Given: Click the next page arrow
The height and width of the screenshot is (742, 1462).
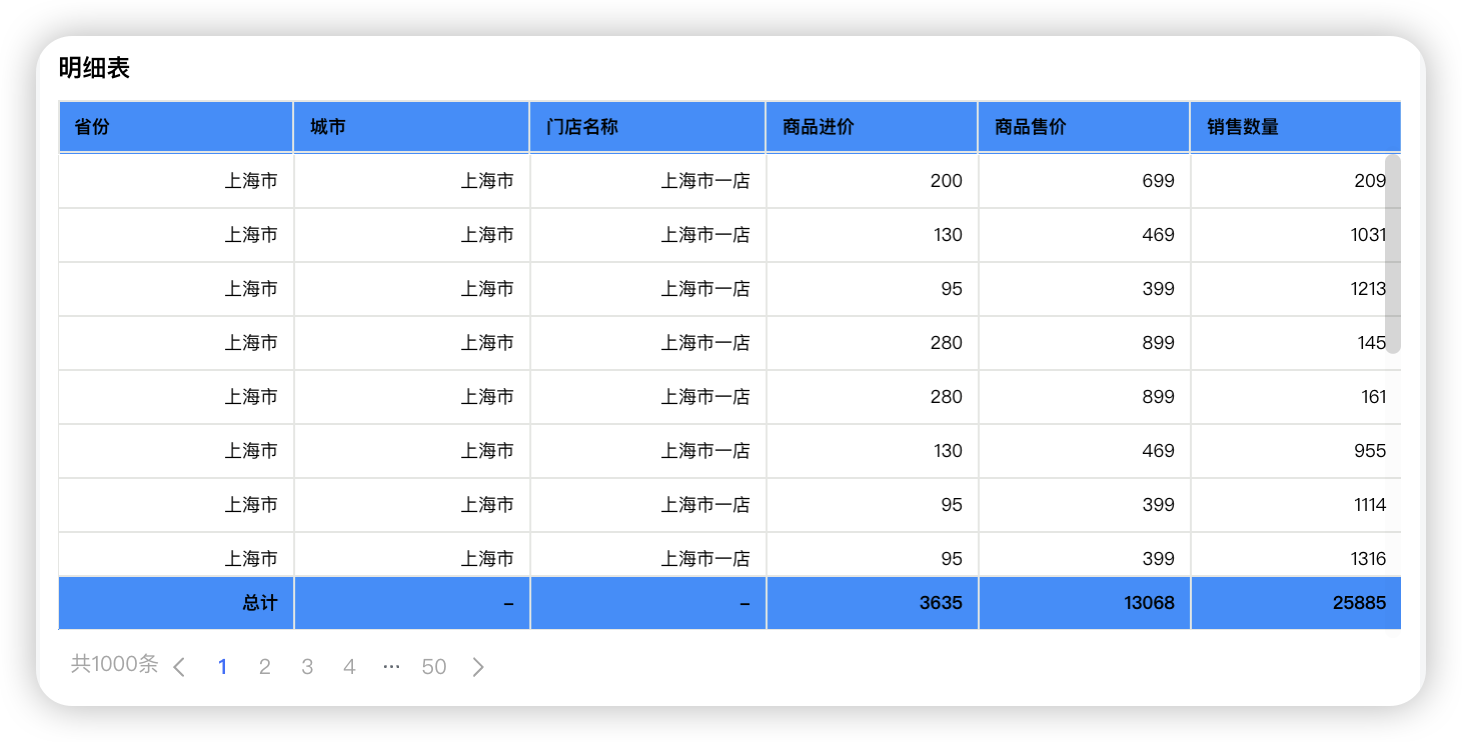Looking at the screenshot, I should point(478,666).
